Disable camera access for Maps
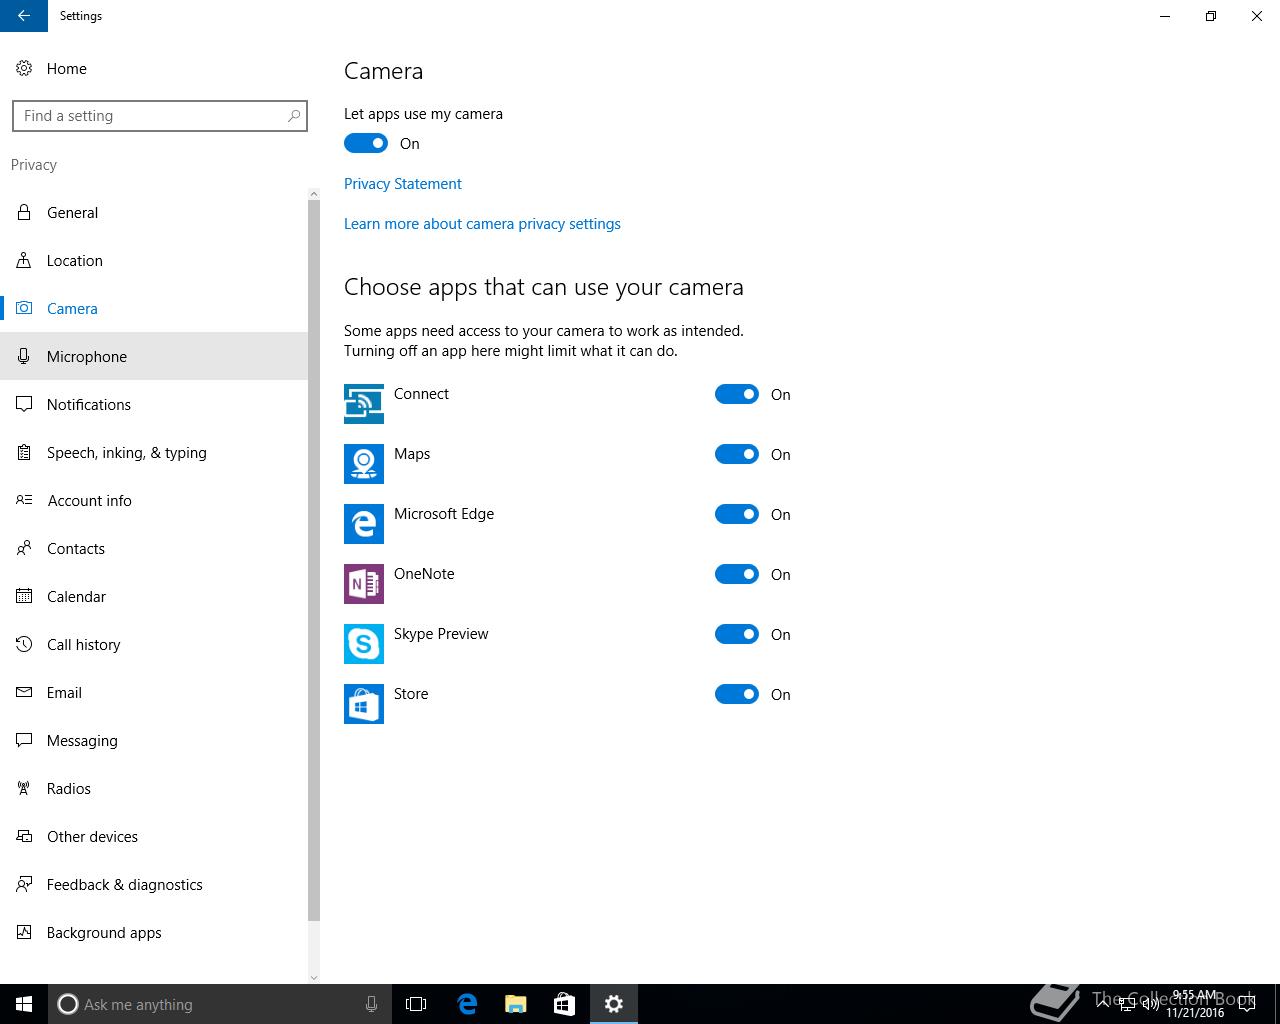 737,454
